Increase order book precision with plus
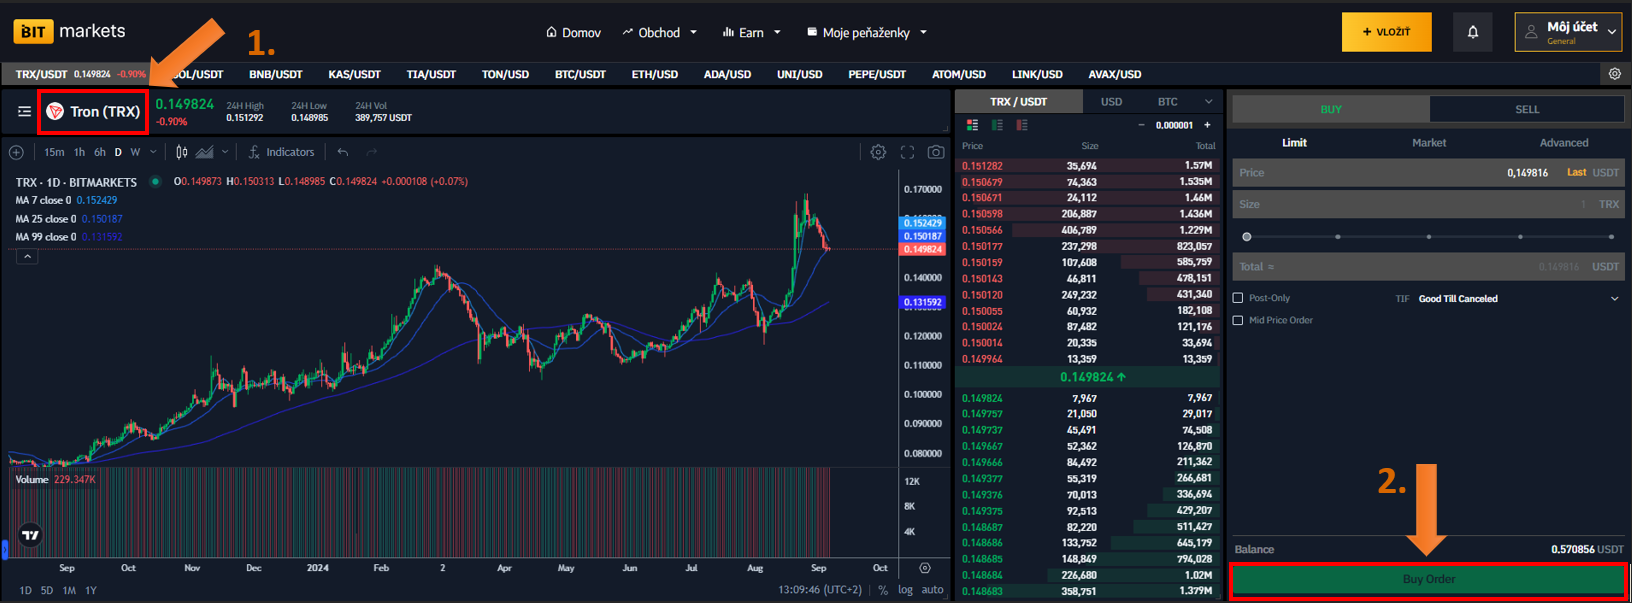This screenshot has height=603, width=1632. point(1207,125)
